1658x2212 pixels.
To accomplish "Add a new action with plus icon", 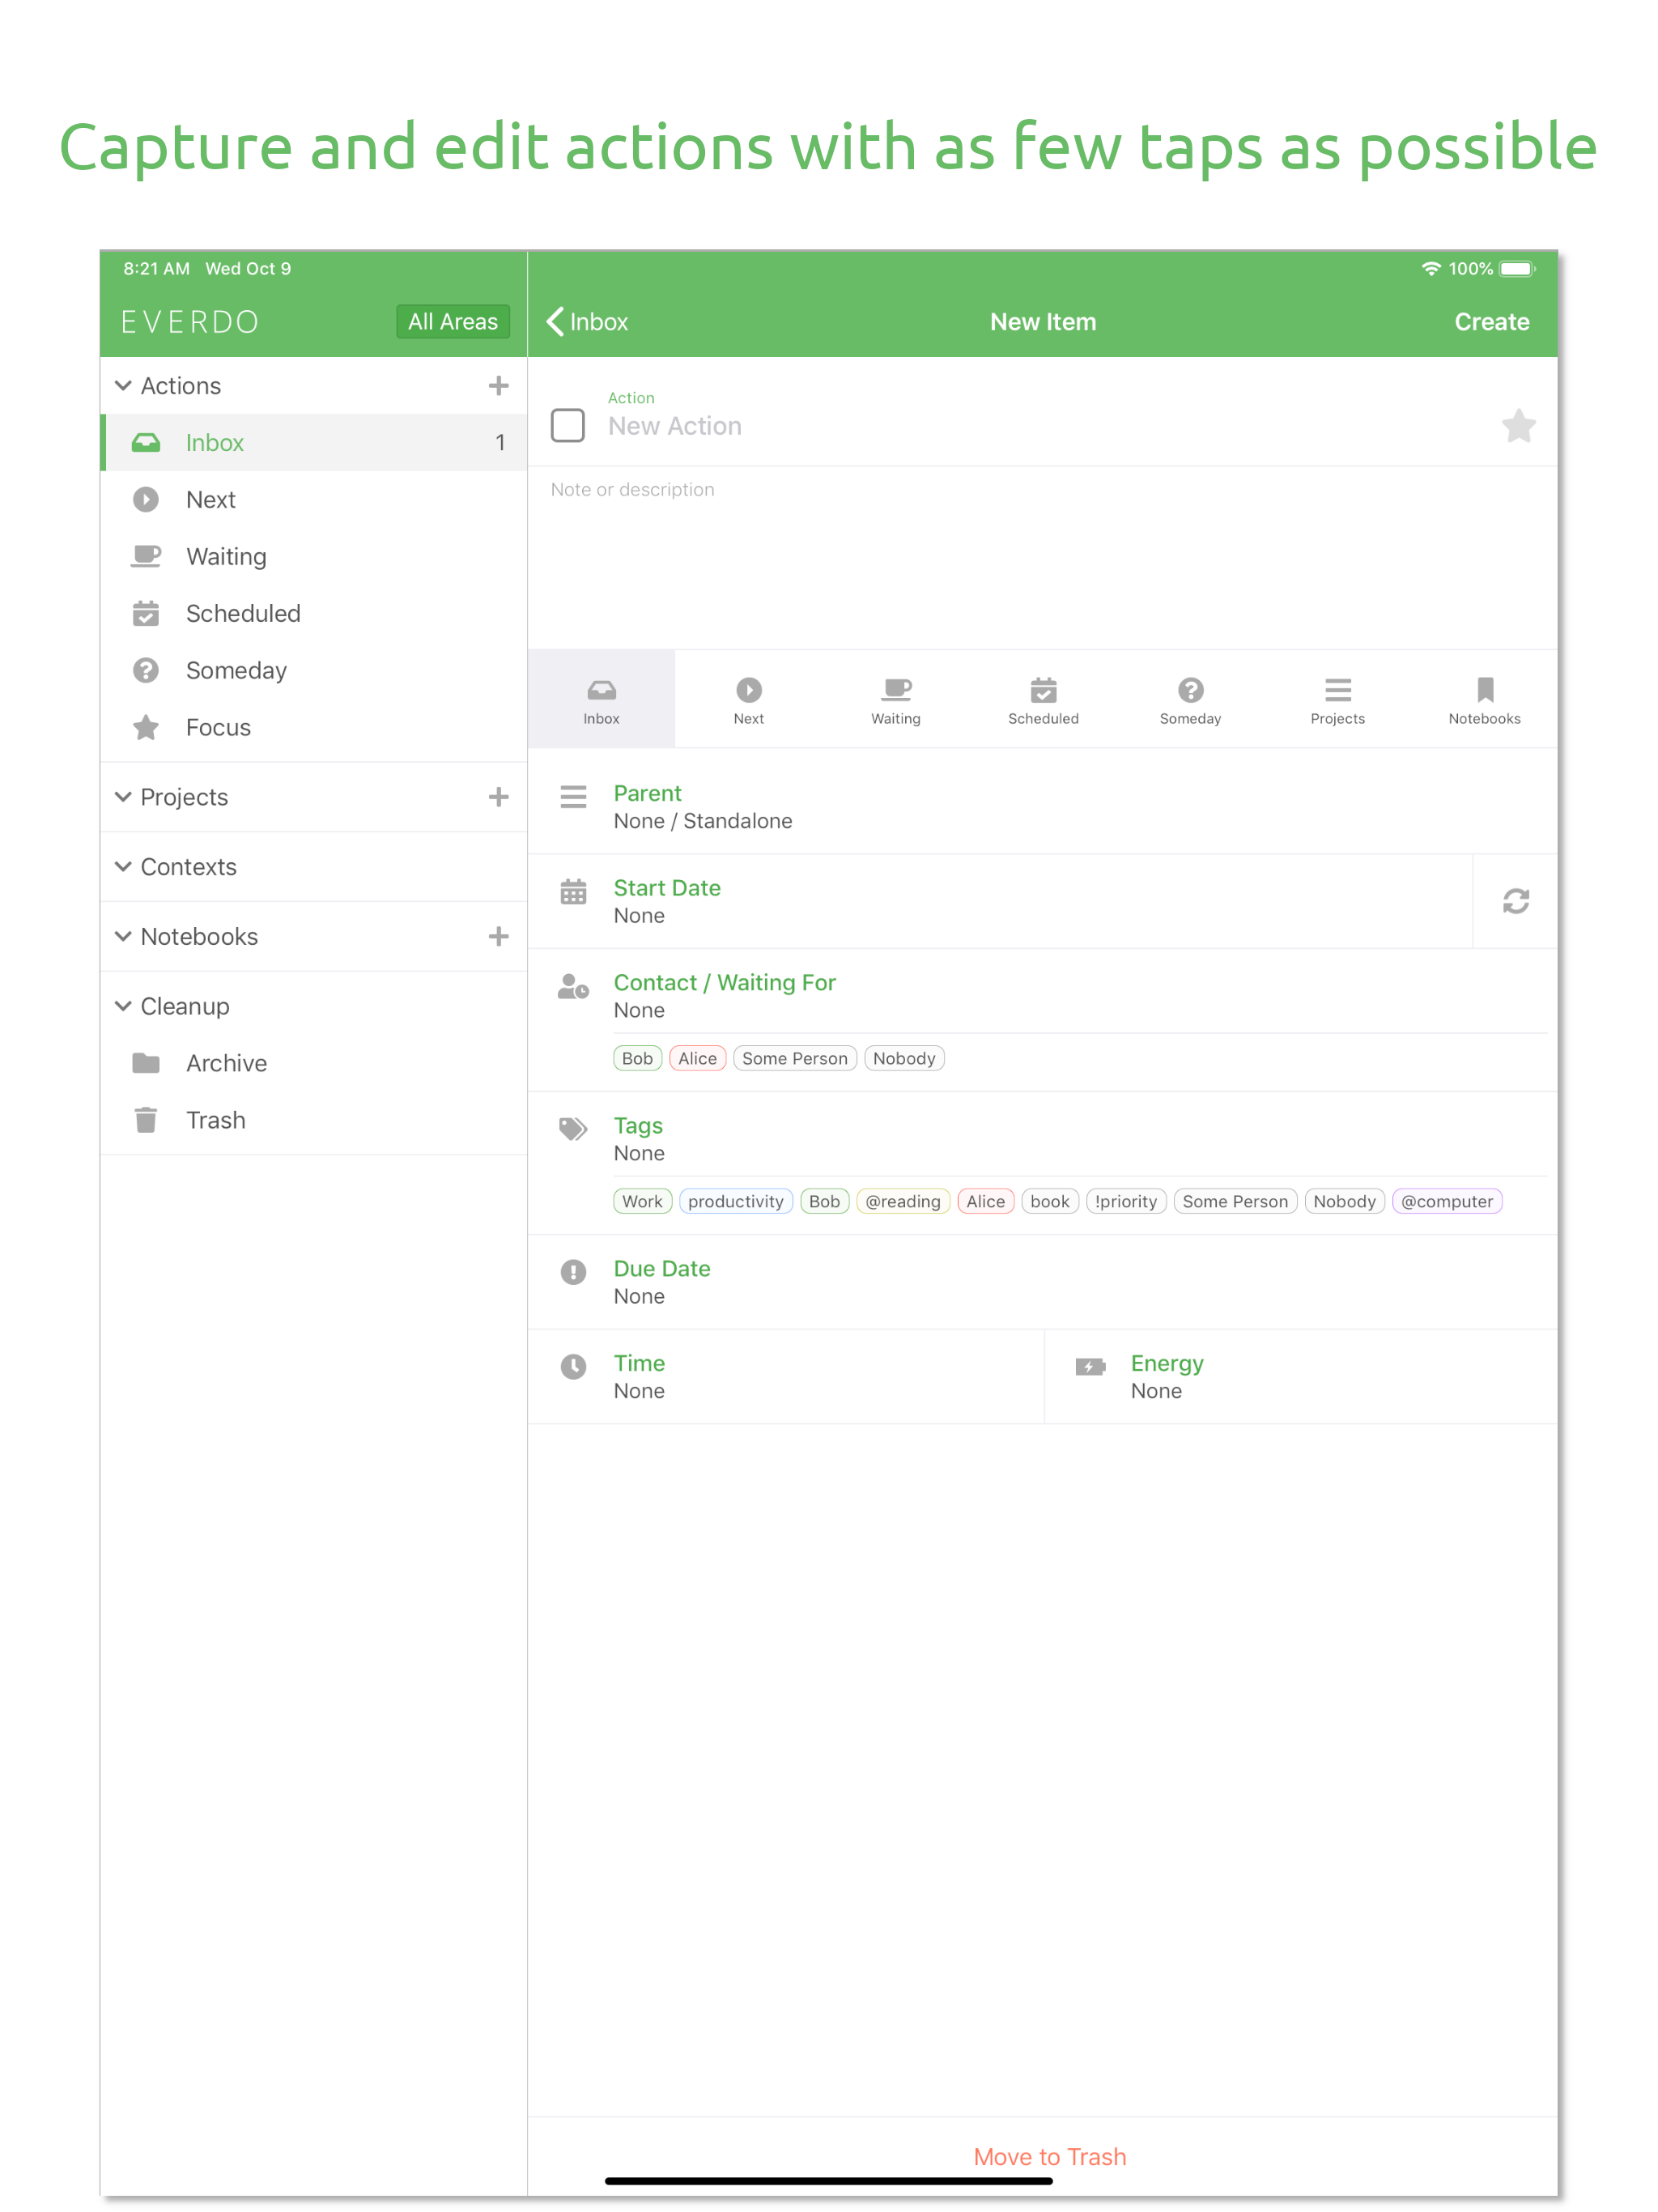I will pos(498,386).
